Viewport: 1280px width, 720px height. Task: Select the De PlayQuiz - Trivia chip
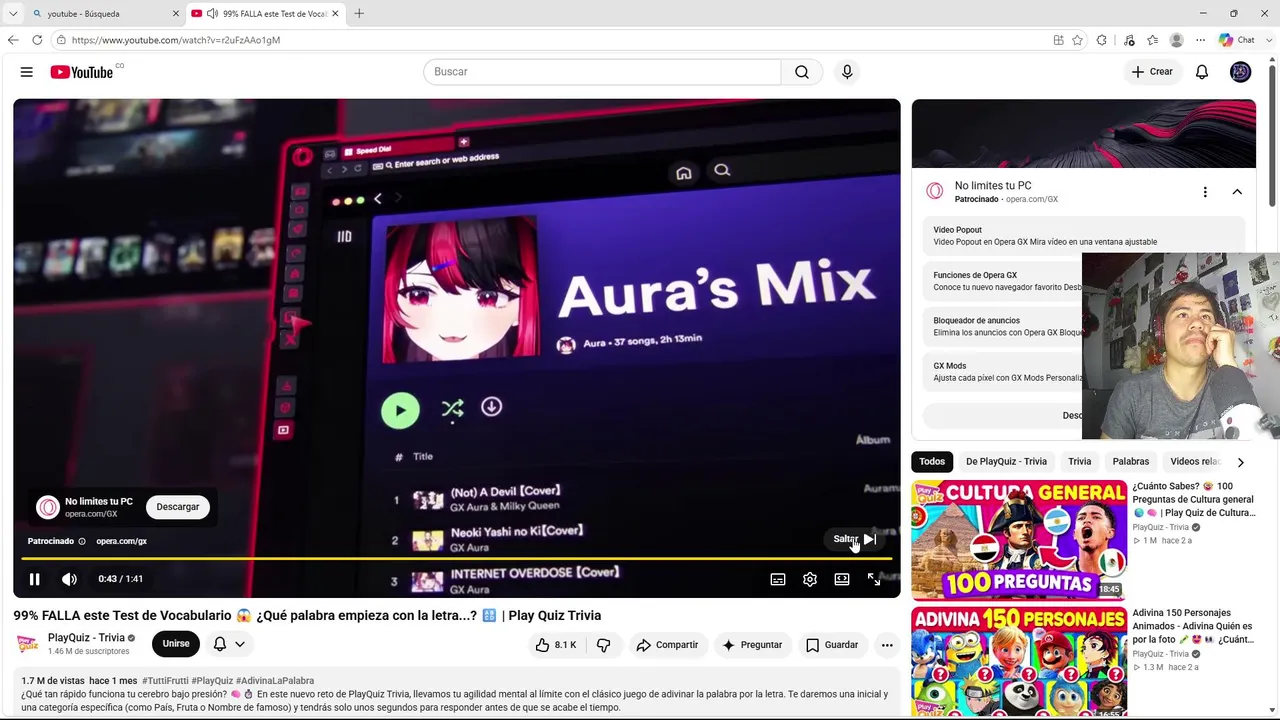(1006, 462)
